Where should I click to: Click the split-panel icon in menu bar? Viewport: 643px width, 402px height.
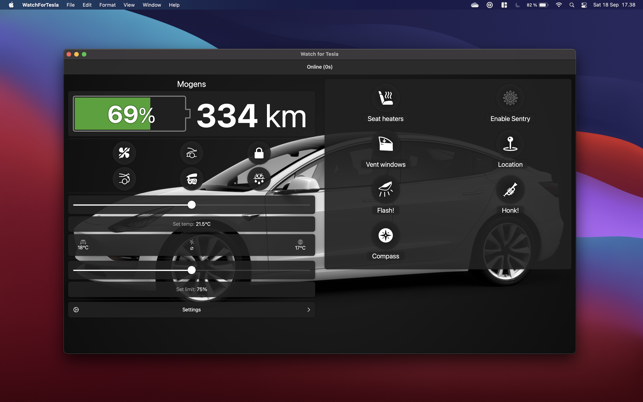pyautogui.click(x=504, y=5)
